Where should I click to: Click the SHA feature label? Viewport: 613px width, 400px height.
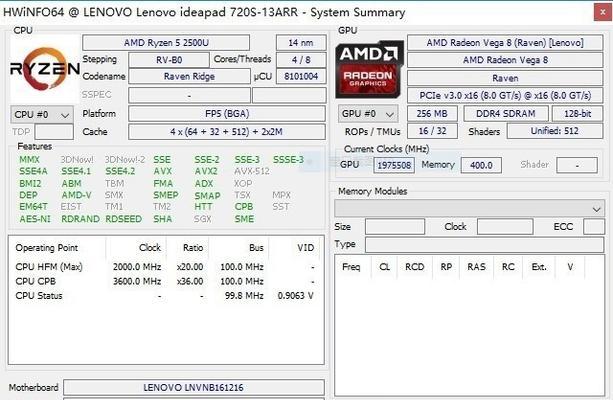[163, 219]
